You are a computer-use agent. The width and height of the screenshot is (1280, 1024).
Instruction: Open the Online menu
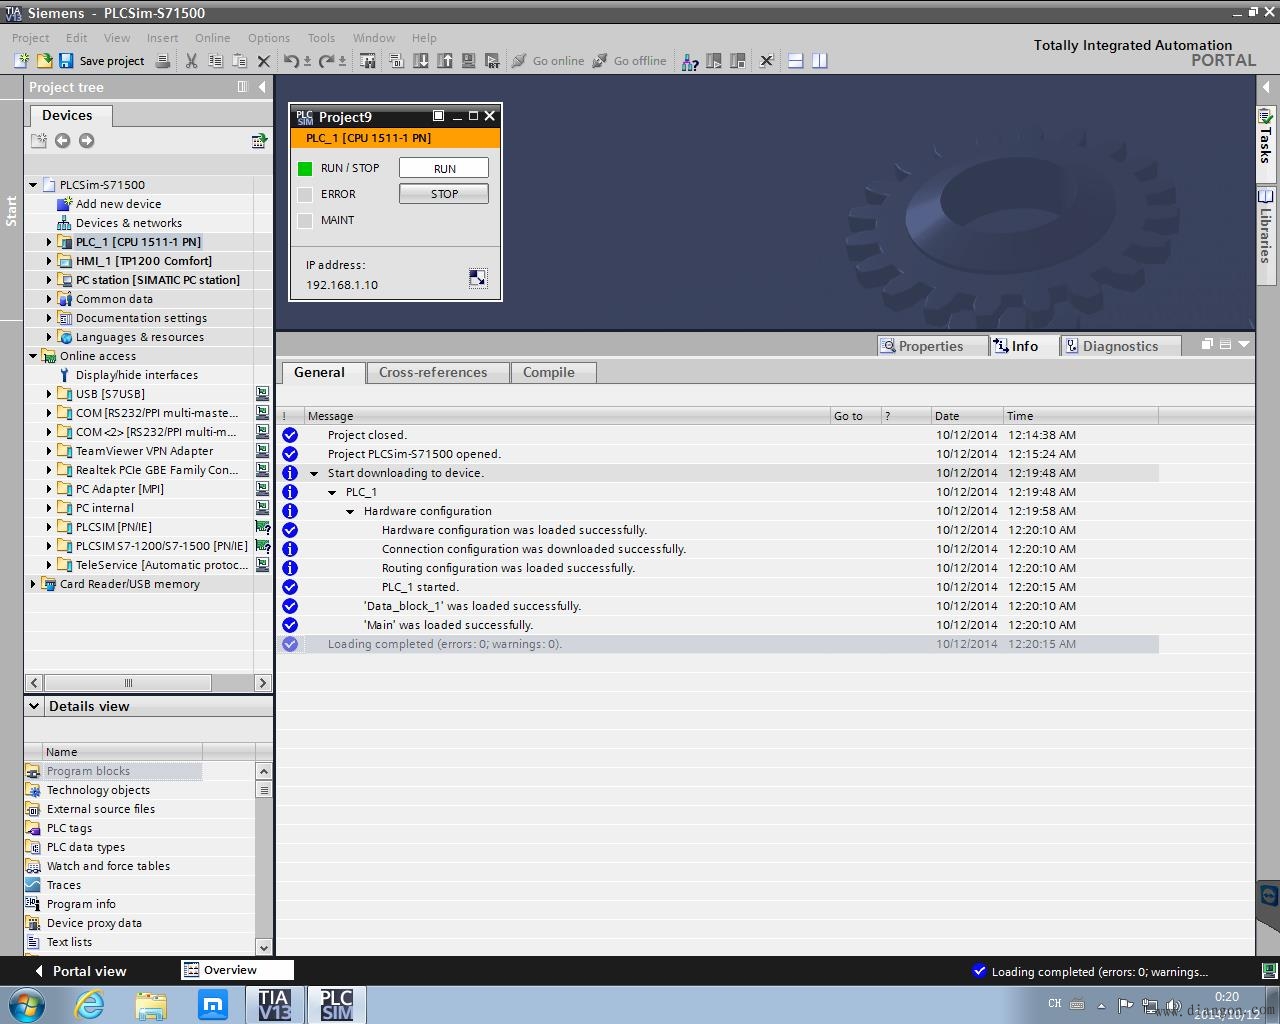[212, 38]
